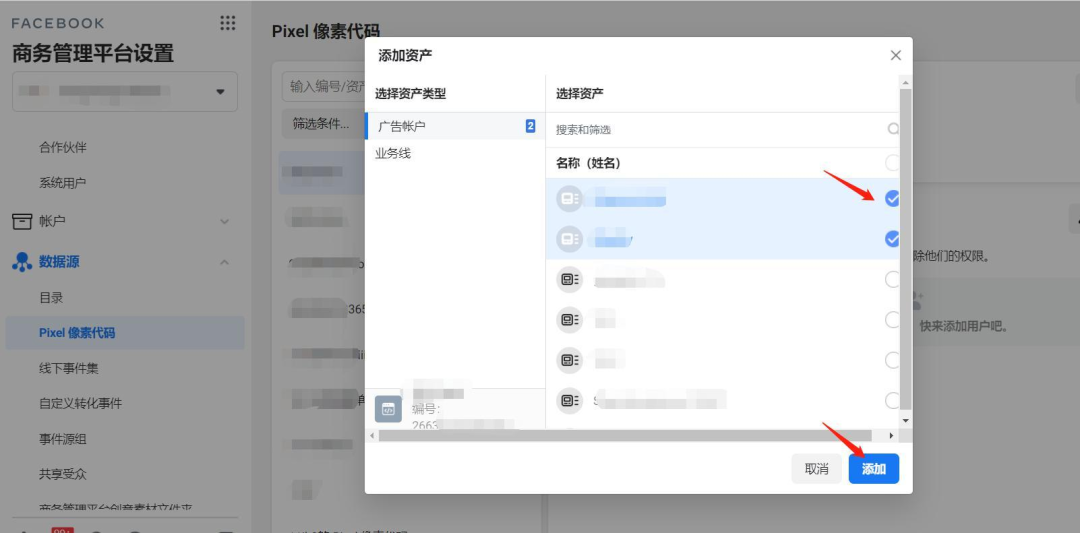This screenshot has width=1080, height=533.
Task: Click the 数据源 data sources icon
Action: (x=22, y=262)
